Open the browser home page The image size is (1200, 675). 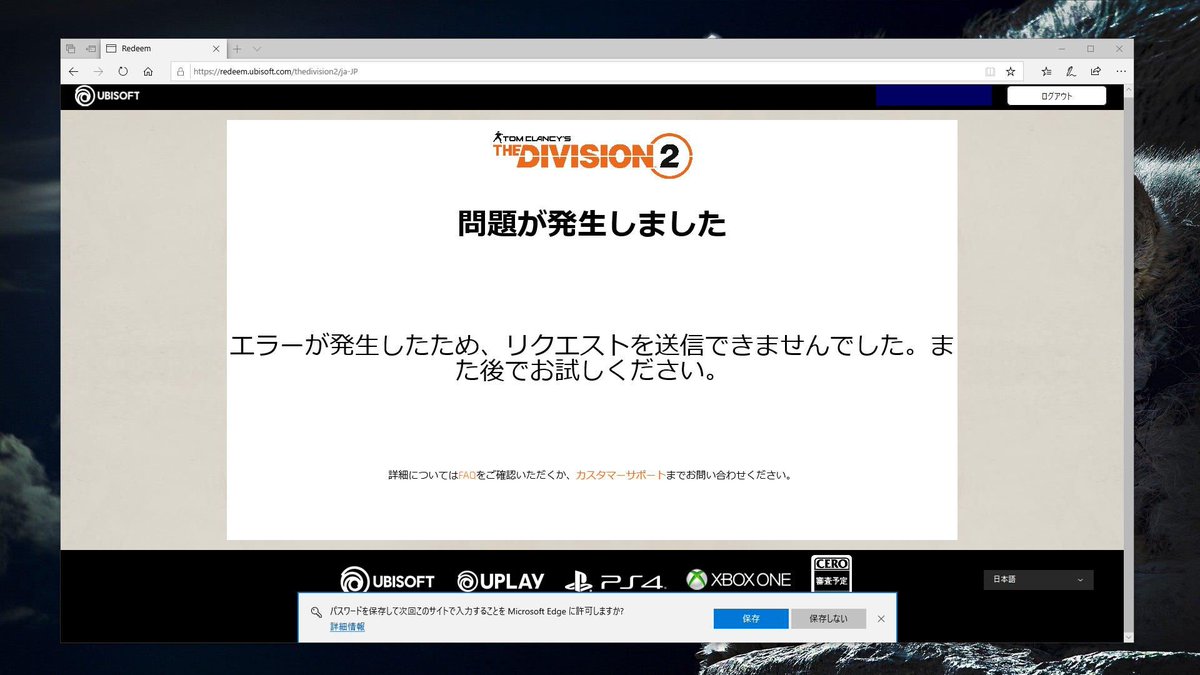[148, 72]
